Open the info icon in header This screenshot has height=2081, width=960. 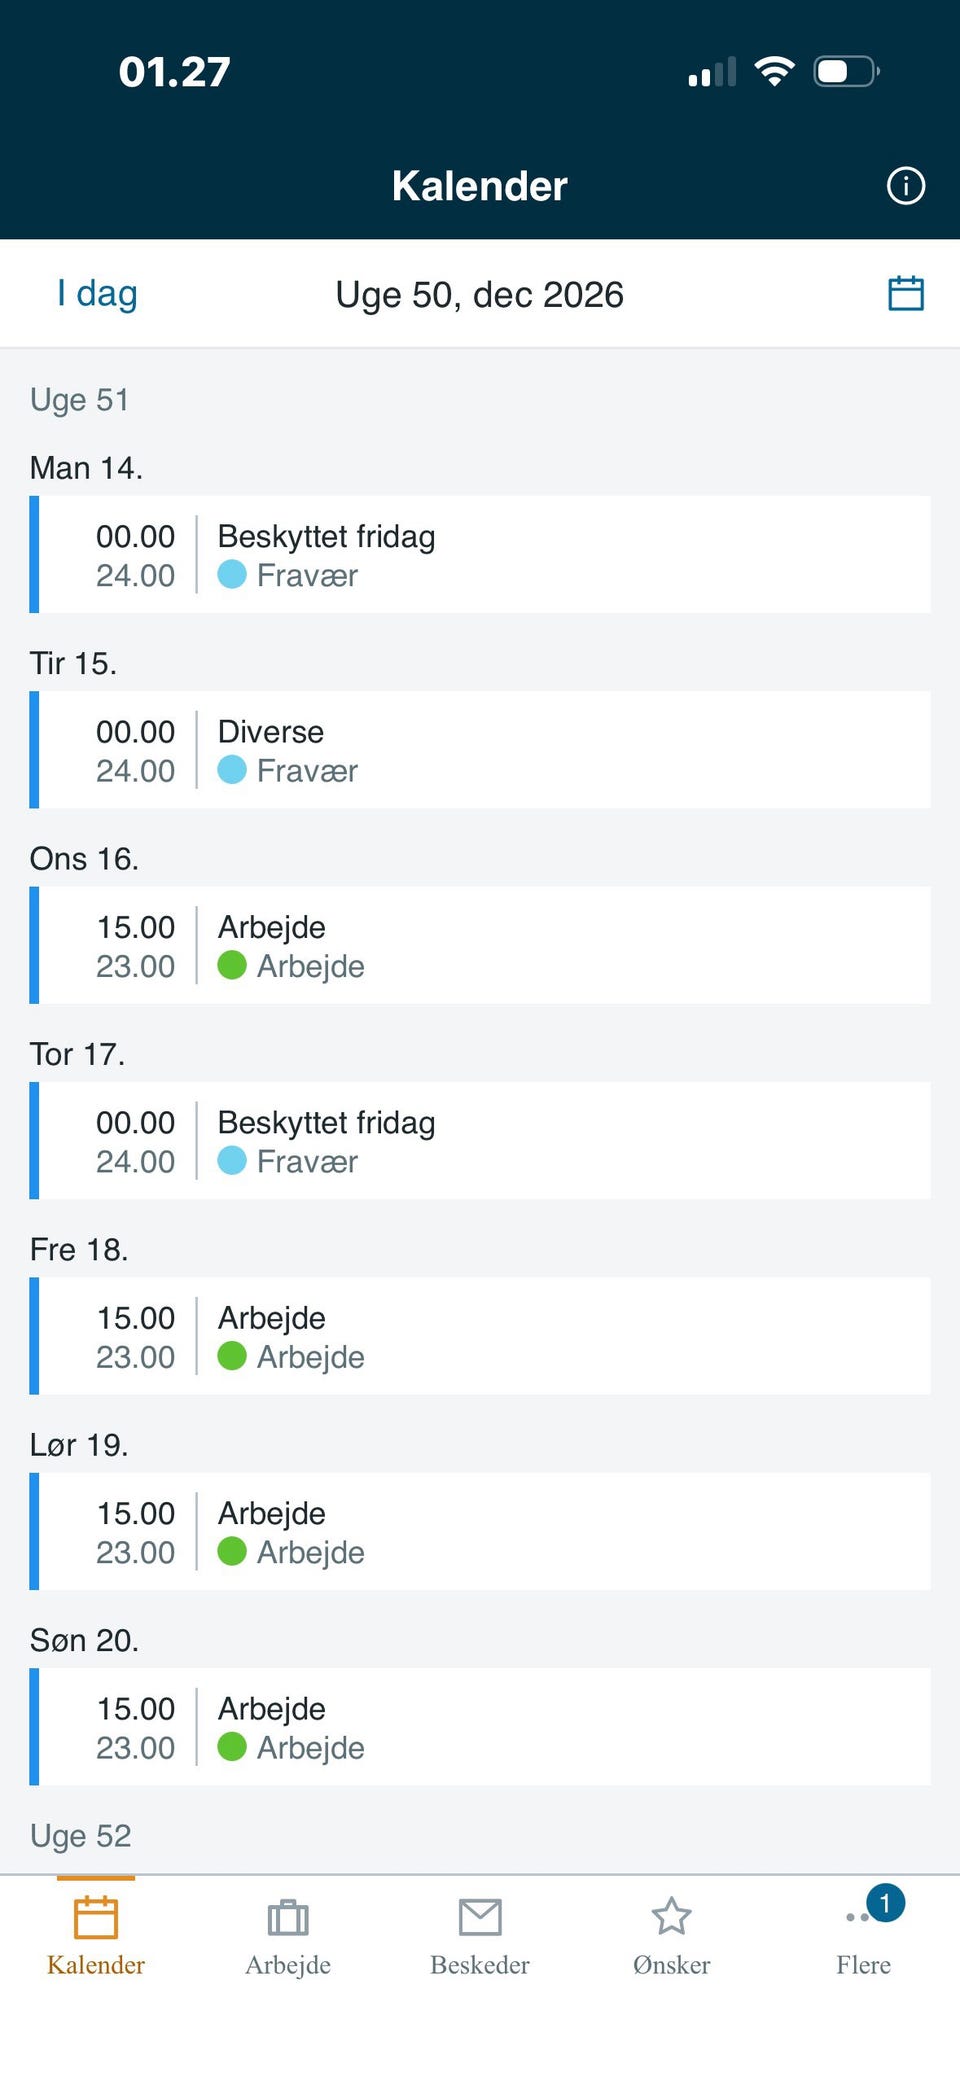pos(906,186)
